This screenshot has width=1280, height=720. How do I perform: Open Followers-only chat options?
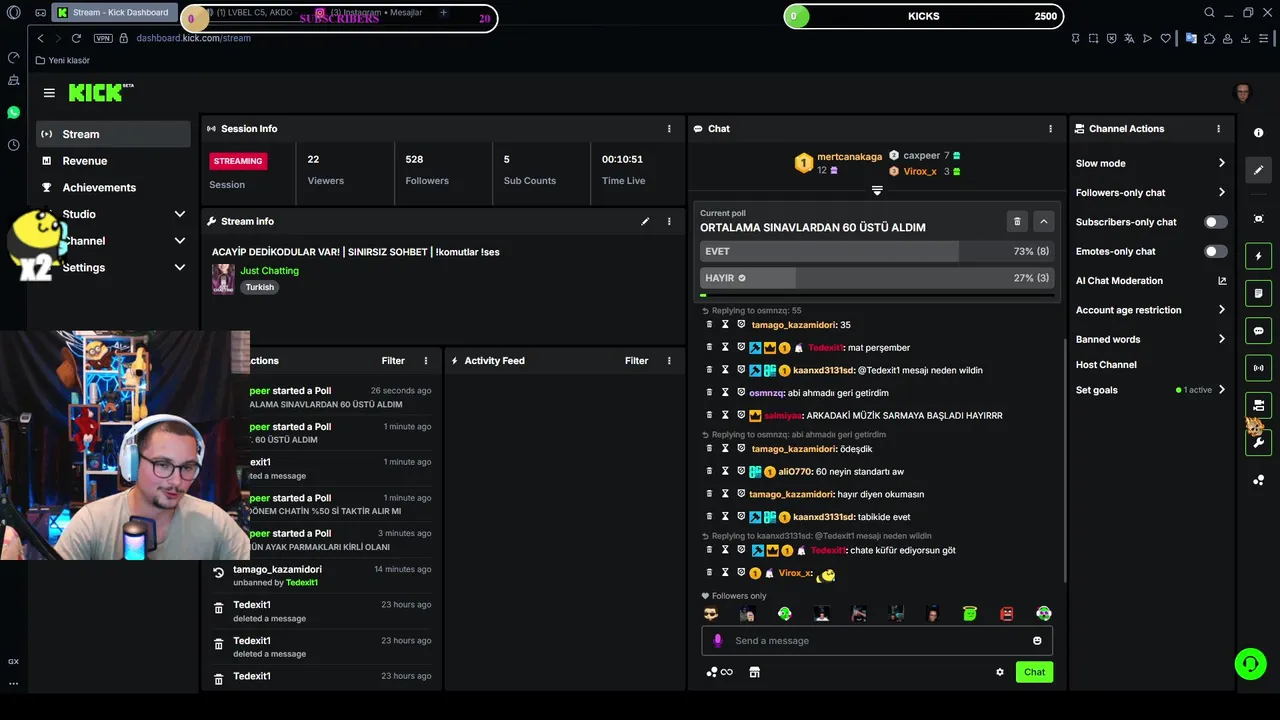tap(1150, 193)
